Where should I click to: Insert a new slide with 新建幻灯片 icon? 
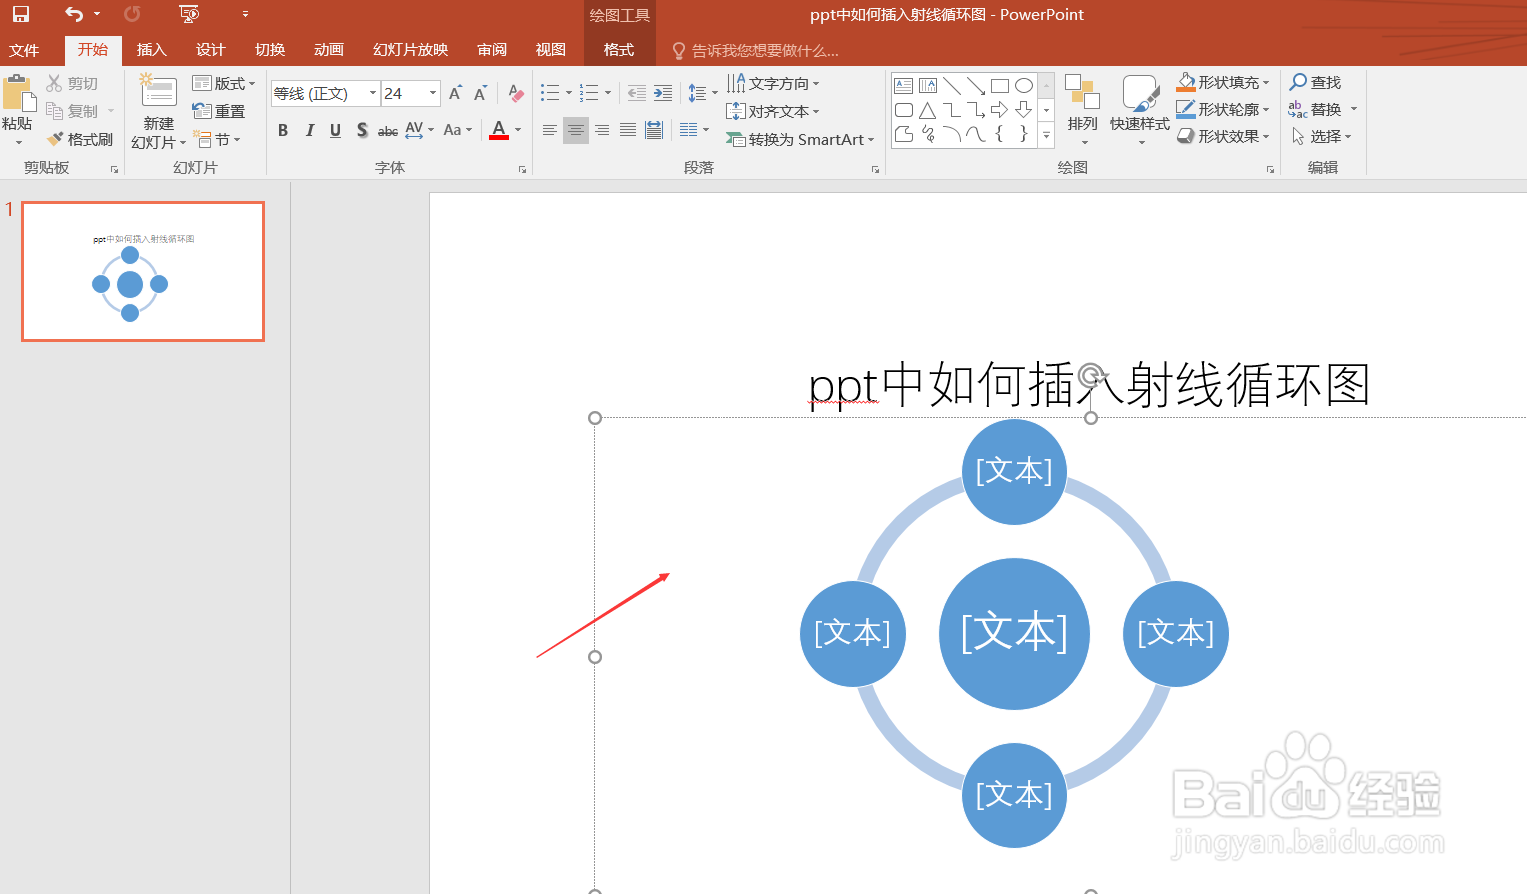coord(159,92)
